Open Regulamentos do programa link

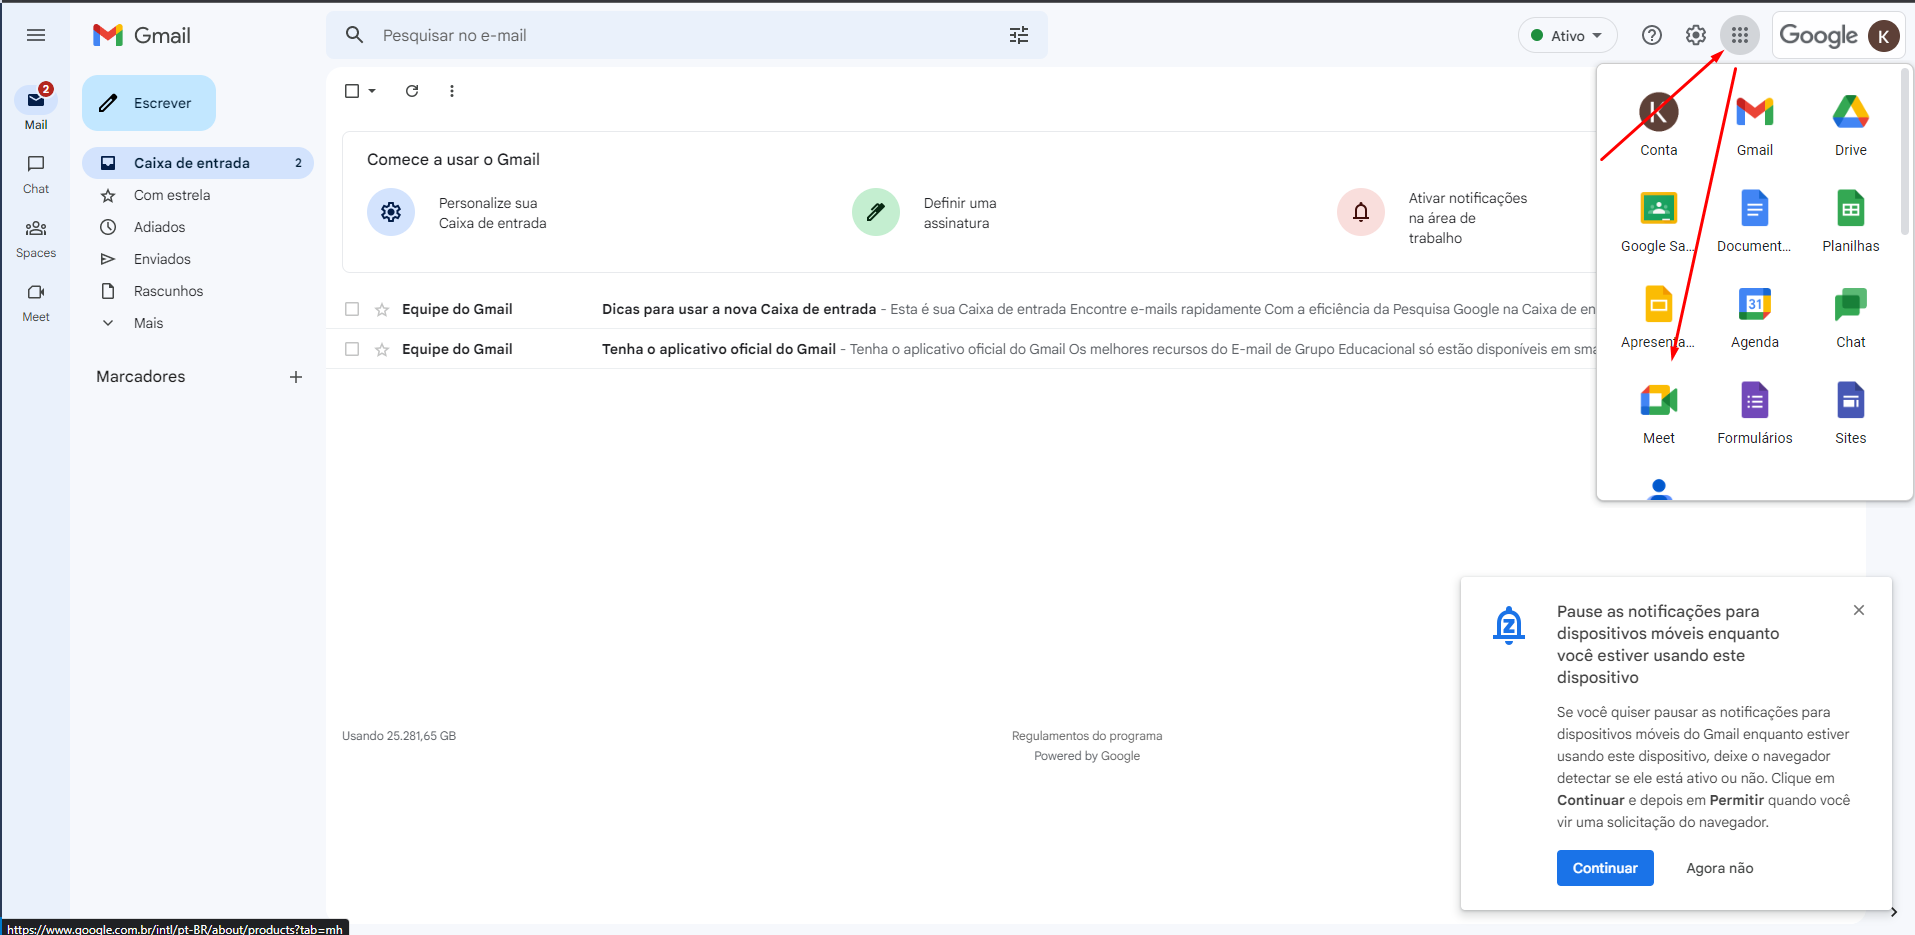(1087, 736)
